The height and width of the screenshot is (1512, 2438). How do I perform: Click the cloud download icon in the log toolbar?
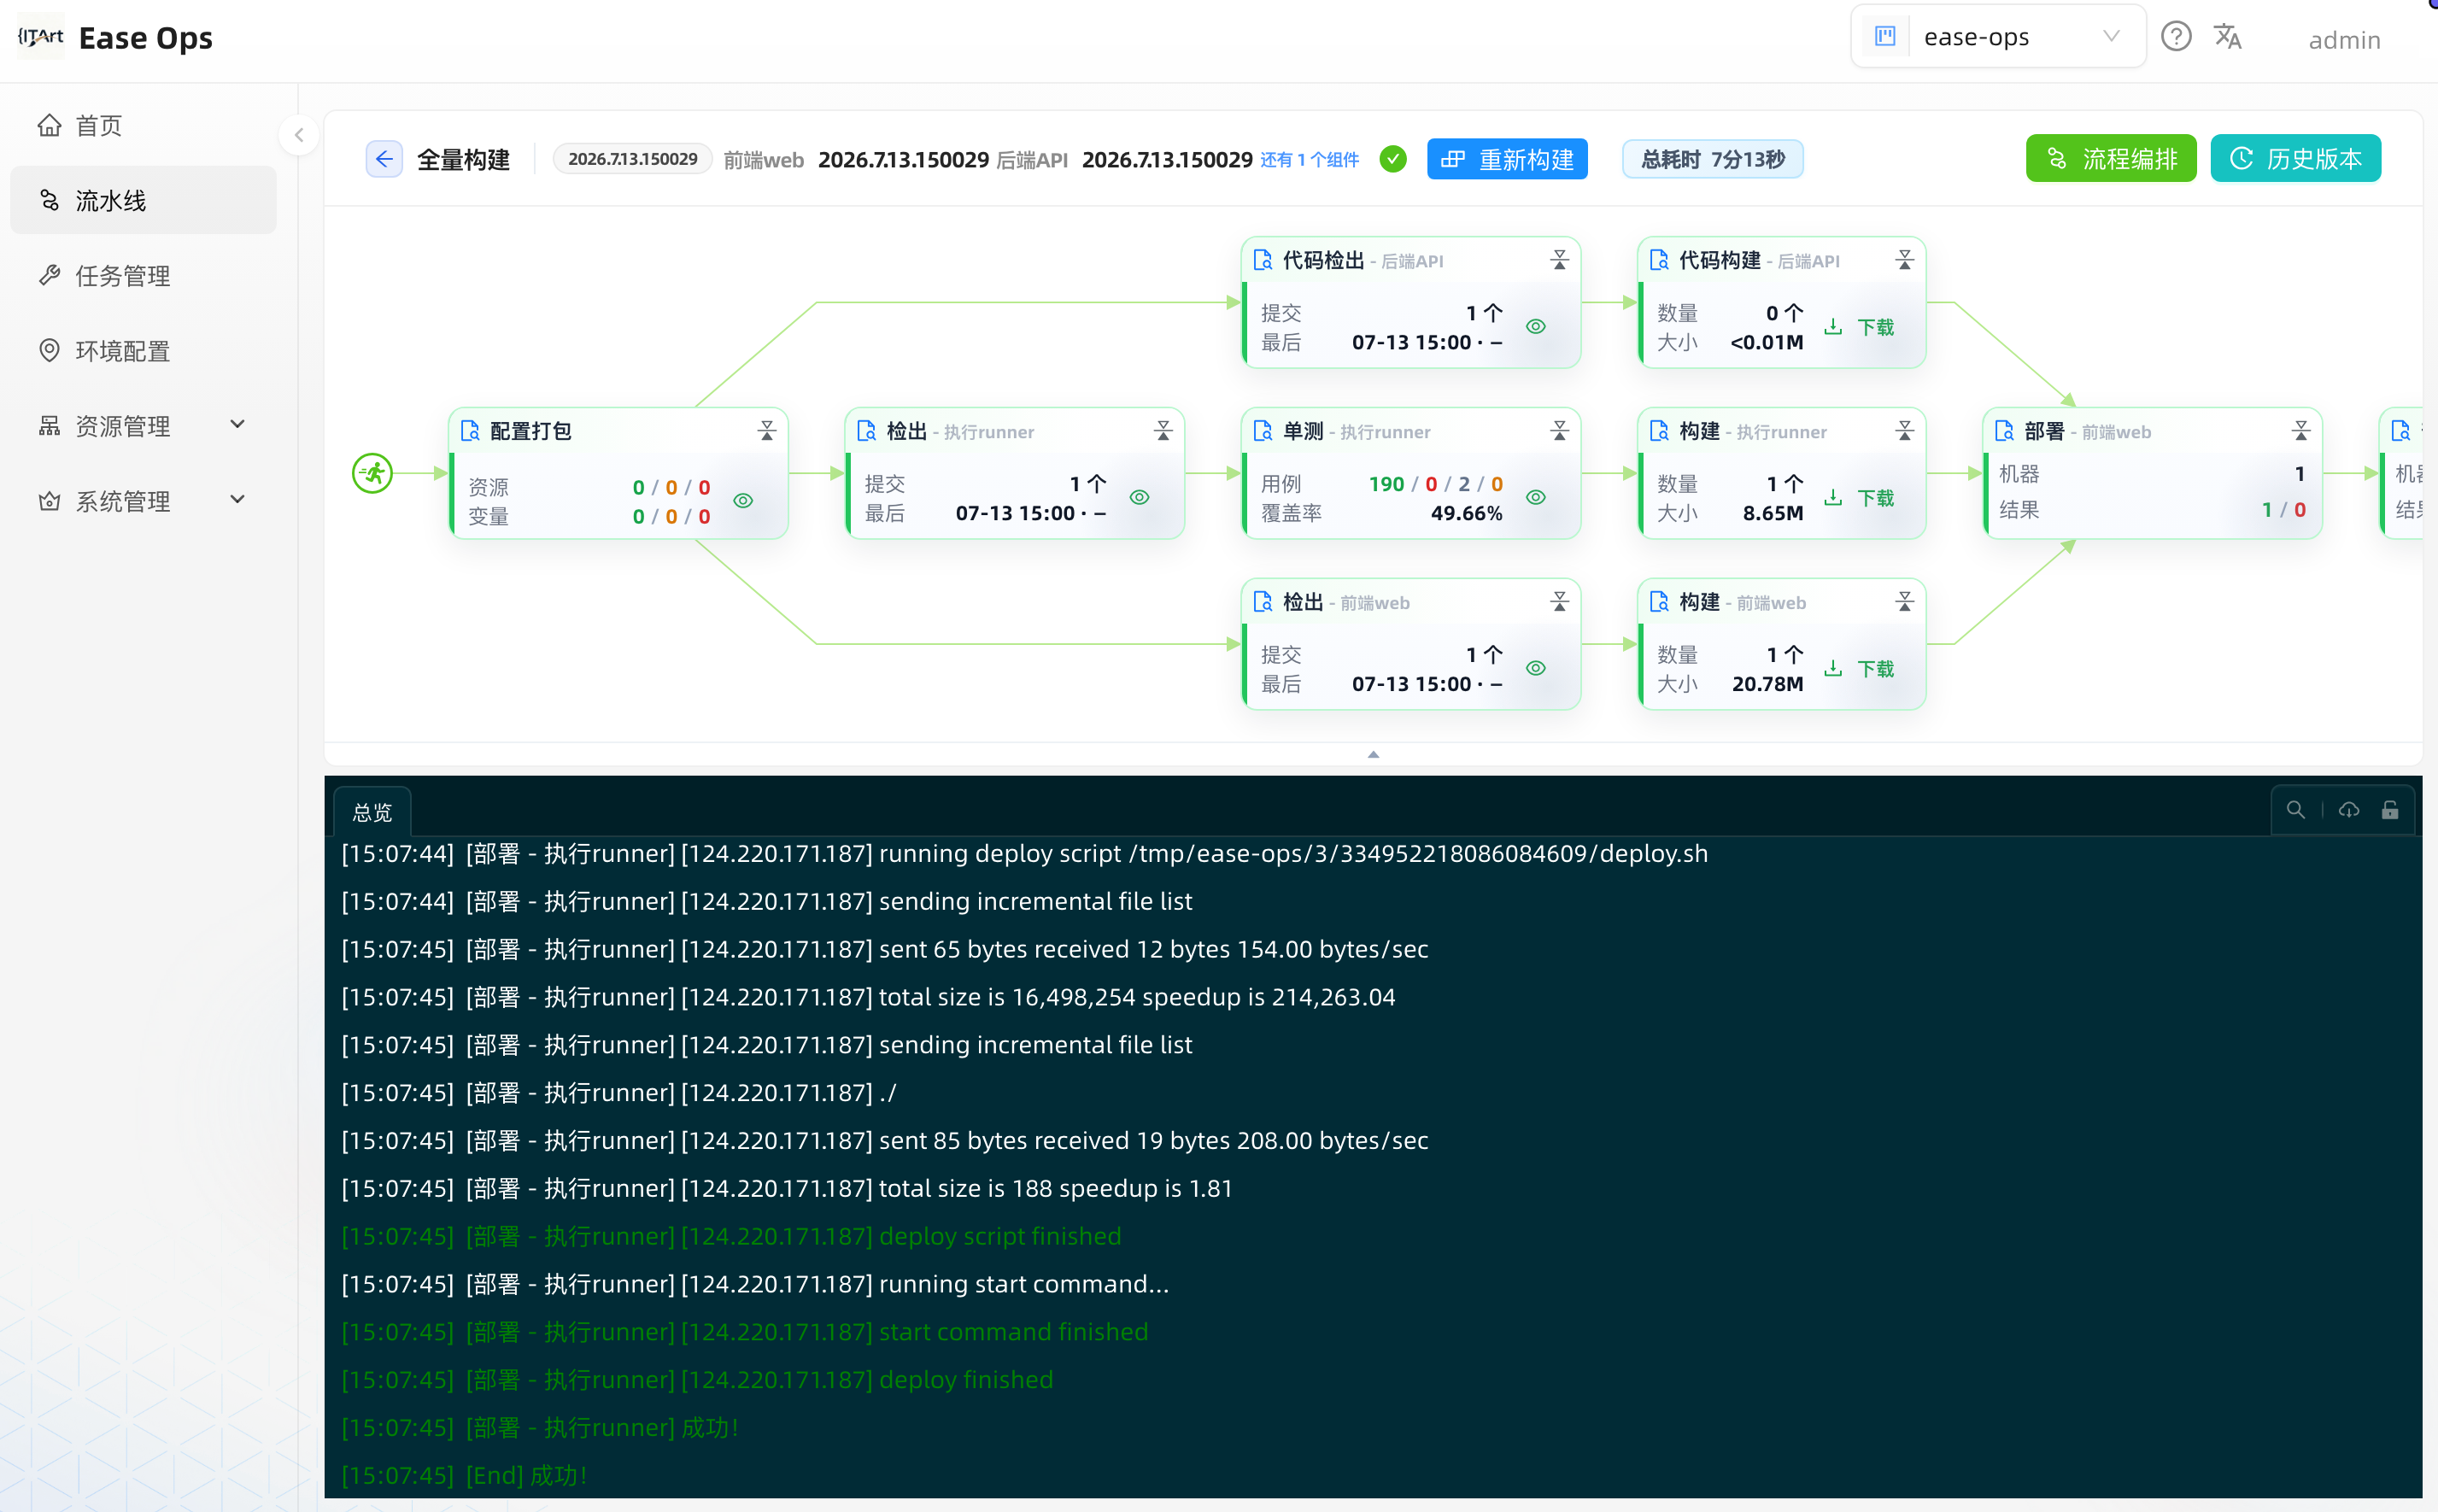2349,810
